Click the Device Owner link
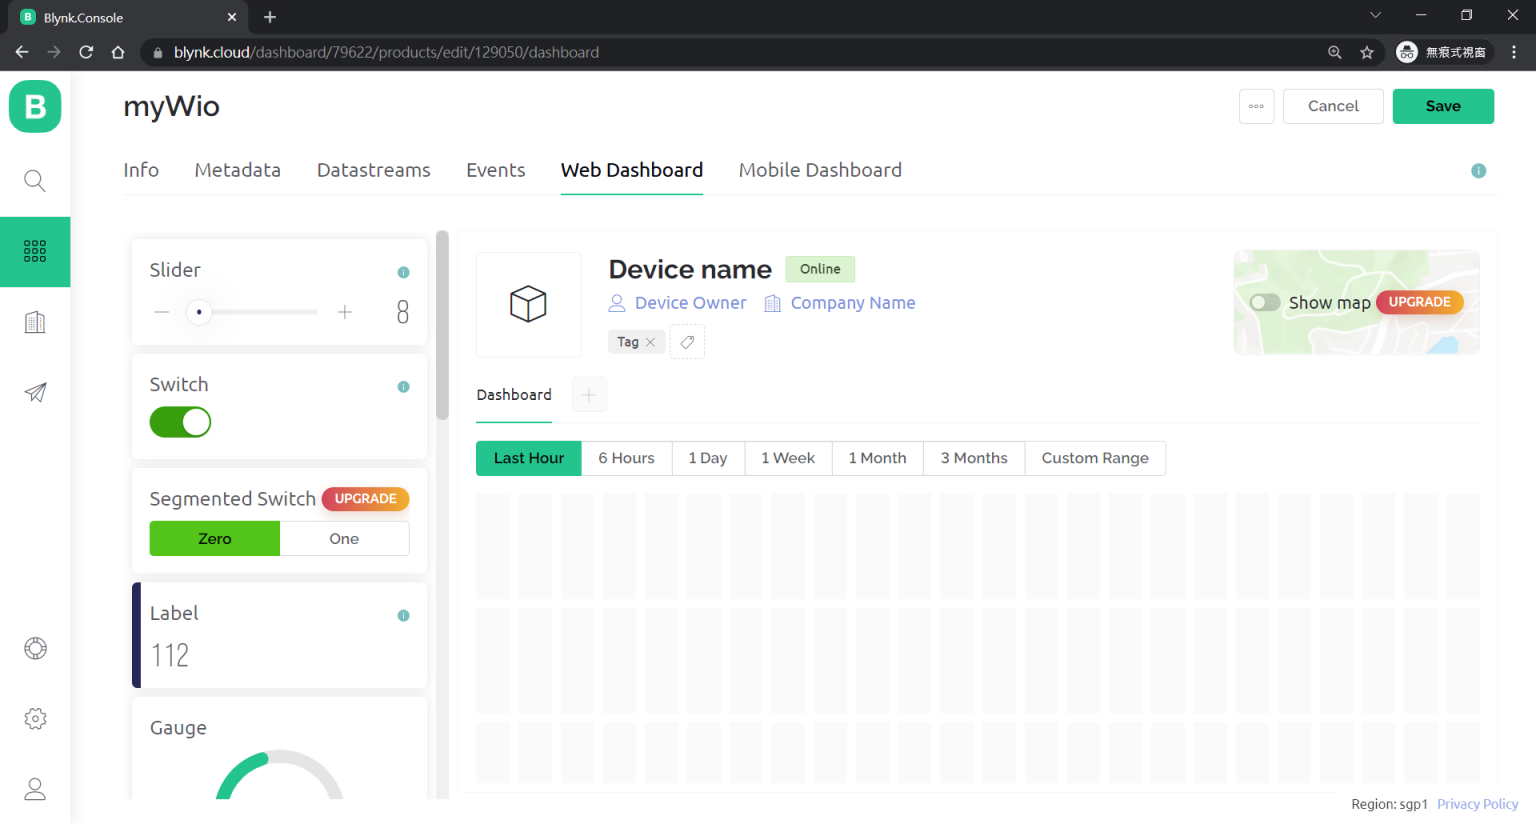1536x824 pixels. [x=690, y=303]
